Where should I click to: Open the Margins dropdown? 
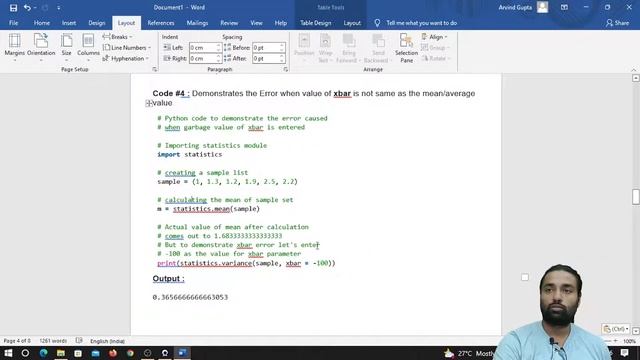click(15, 47)
